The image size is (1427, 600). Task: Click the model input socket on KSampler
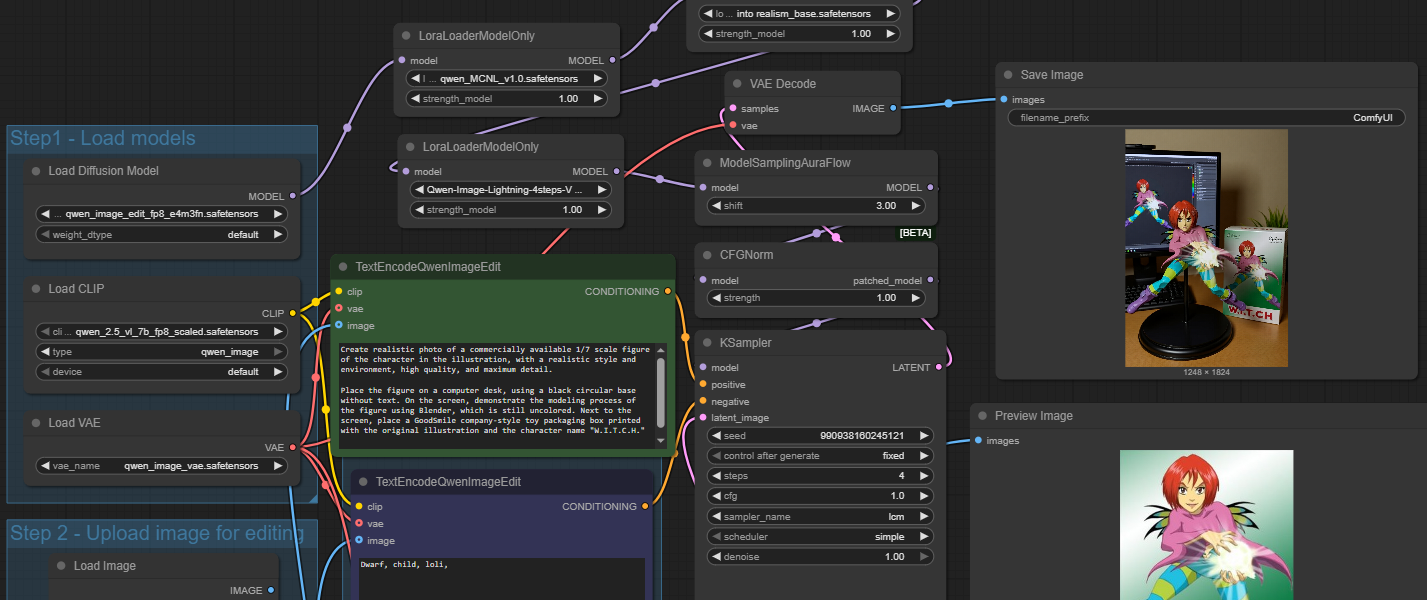tap(703, 368)
